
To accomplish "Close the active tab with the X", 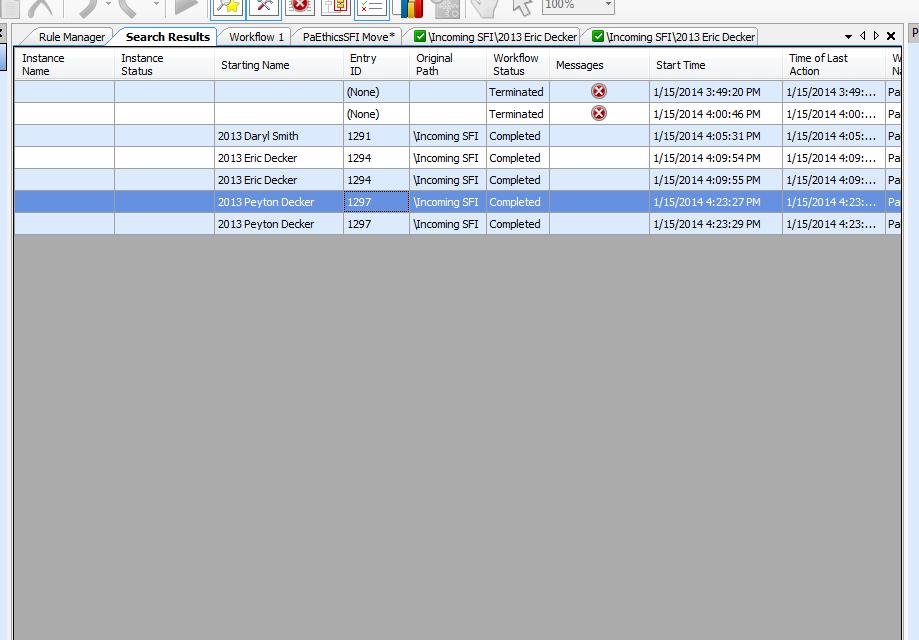I will coord(891,36).
